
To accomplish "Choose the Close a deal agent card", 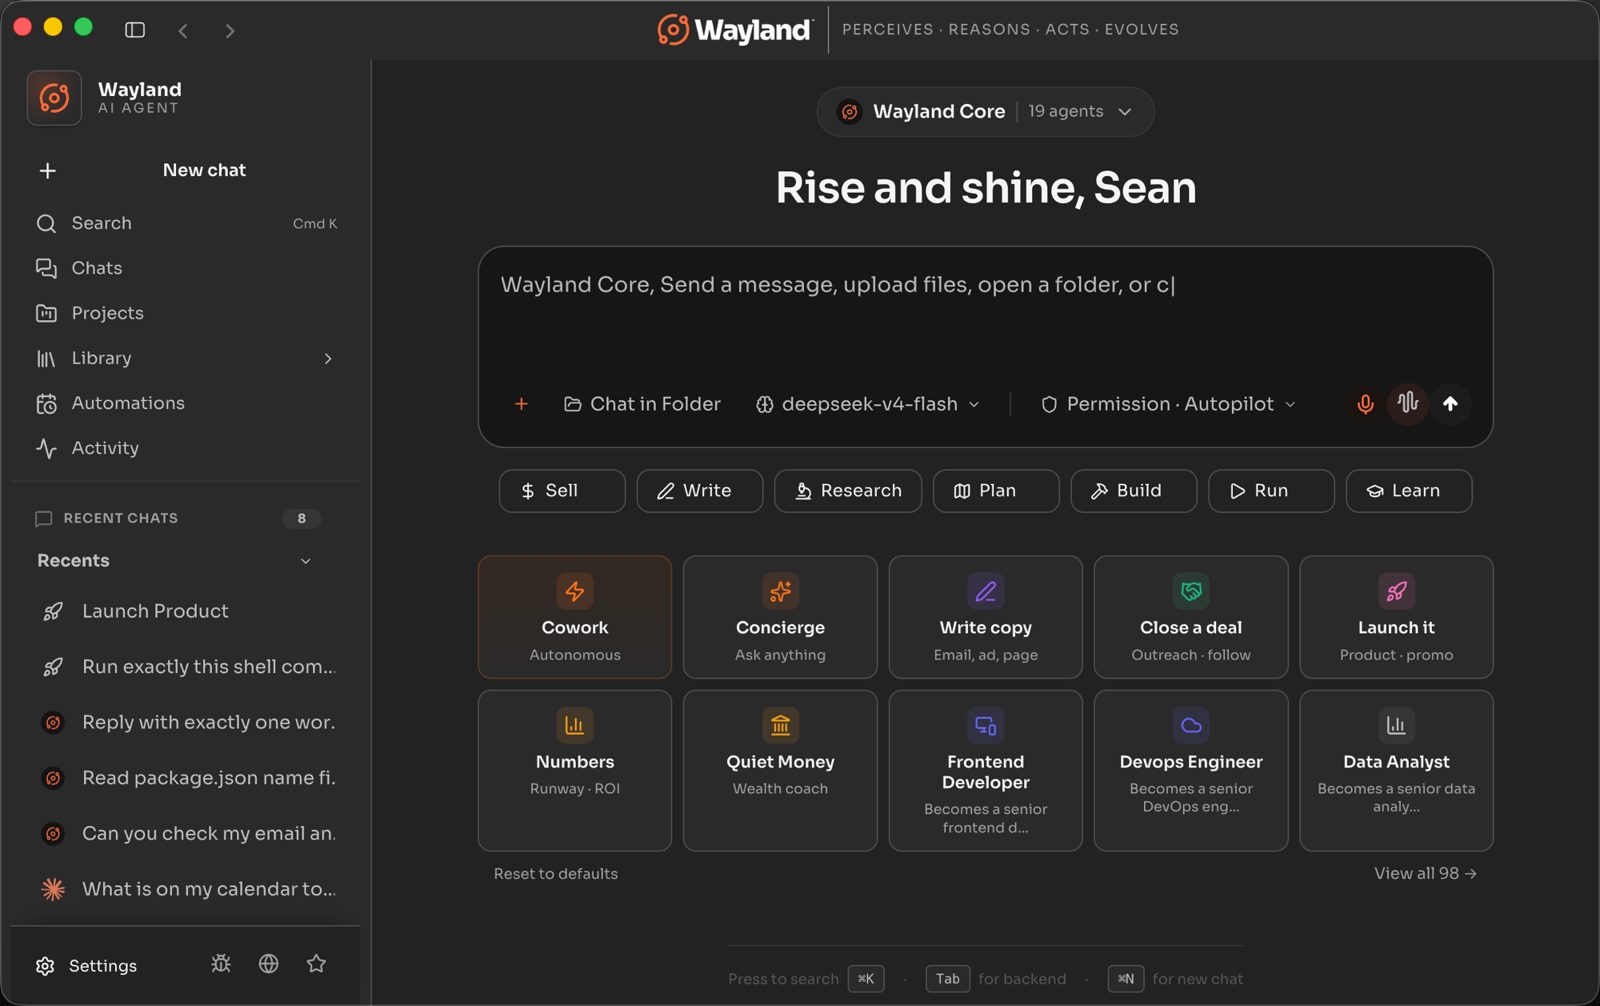I will pyautogui.click(x=1191, y=617).
